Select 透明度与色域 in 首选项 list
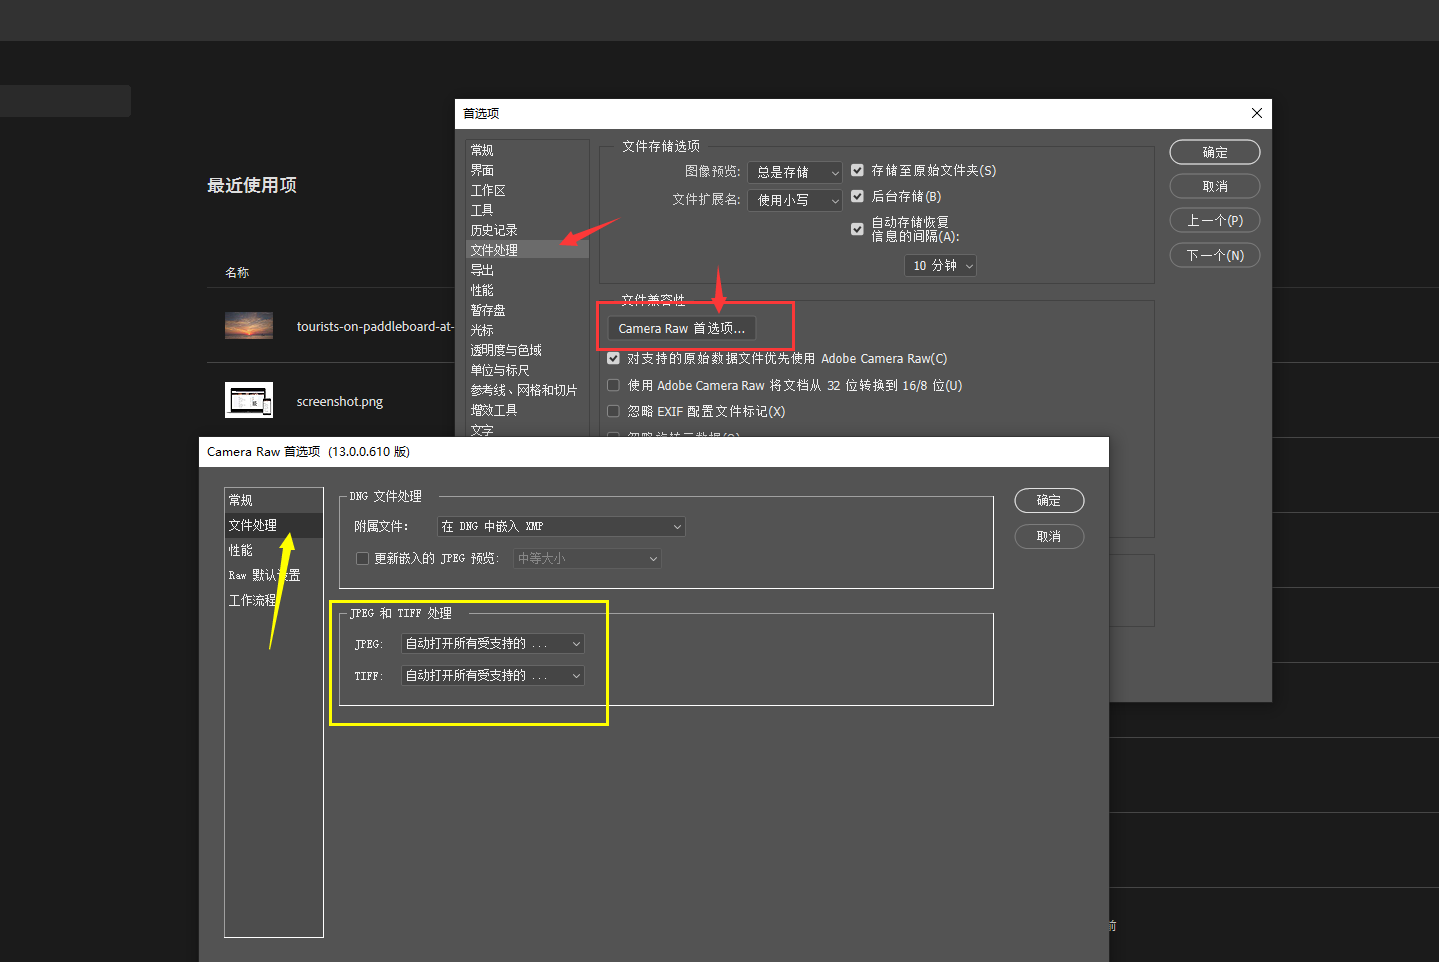This screenshot has height=962, width=1439. coord(506,350)
